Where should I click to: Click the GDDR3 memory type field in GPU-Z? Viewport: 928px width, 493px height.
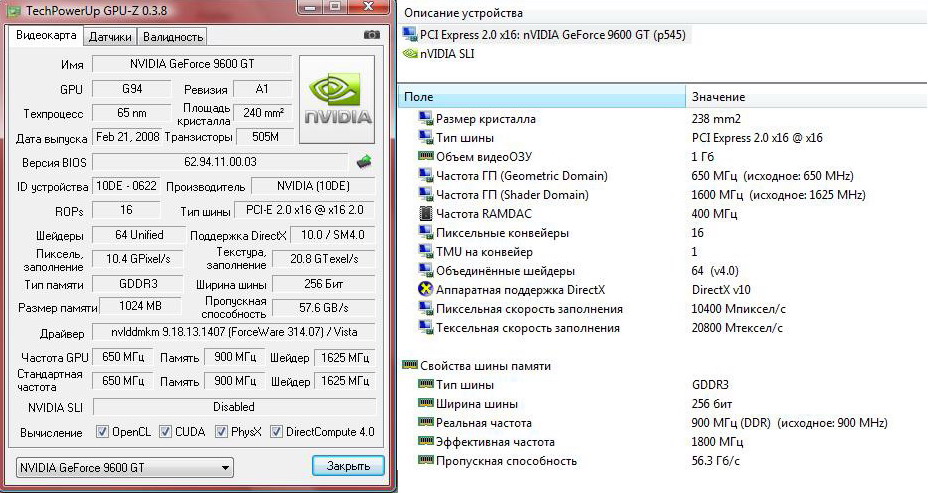tap(138, 283)
